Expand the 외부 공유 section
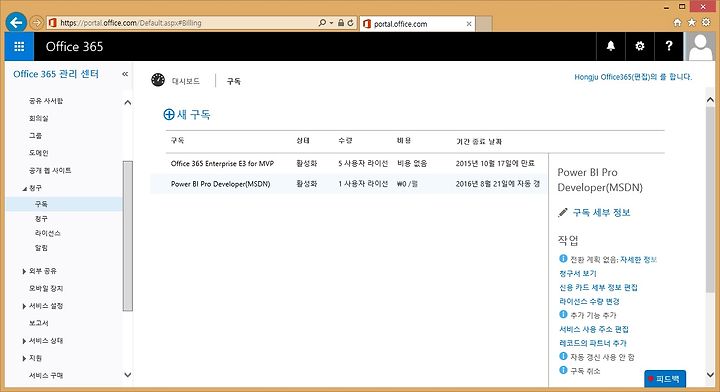Viewport: 720px width, 392px height. coord(24,271)
